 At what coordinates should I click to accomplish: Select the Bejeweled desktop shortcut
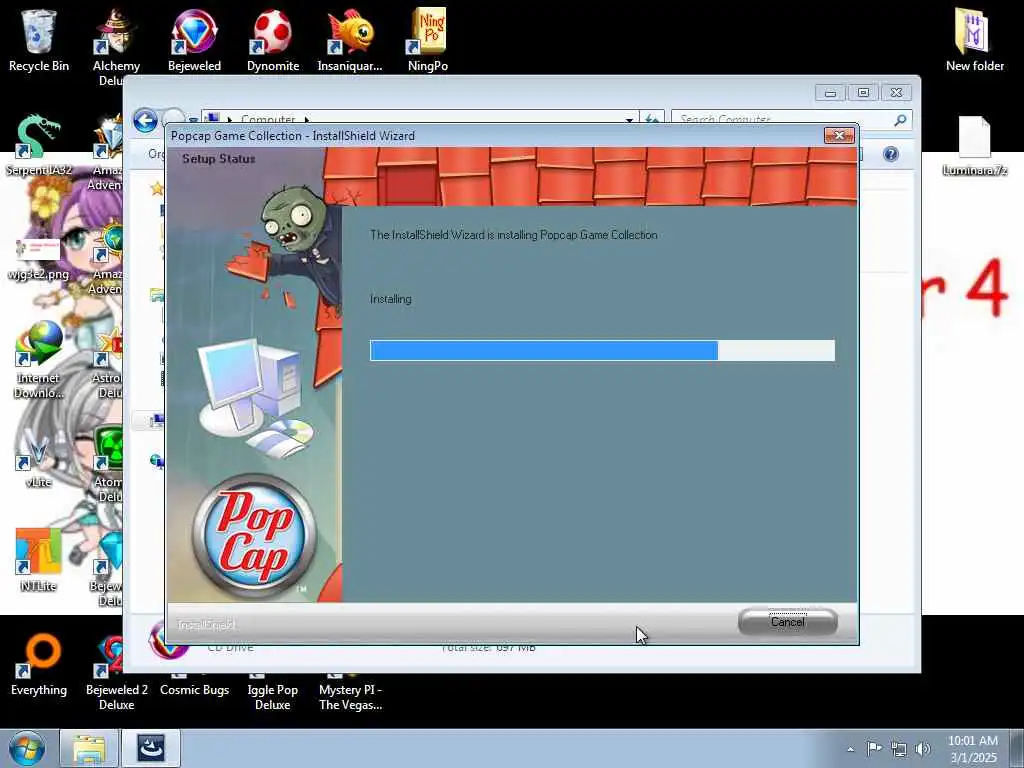[194, 40]
